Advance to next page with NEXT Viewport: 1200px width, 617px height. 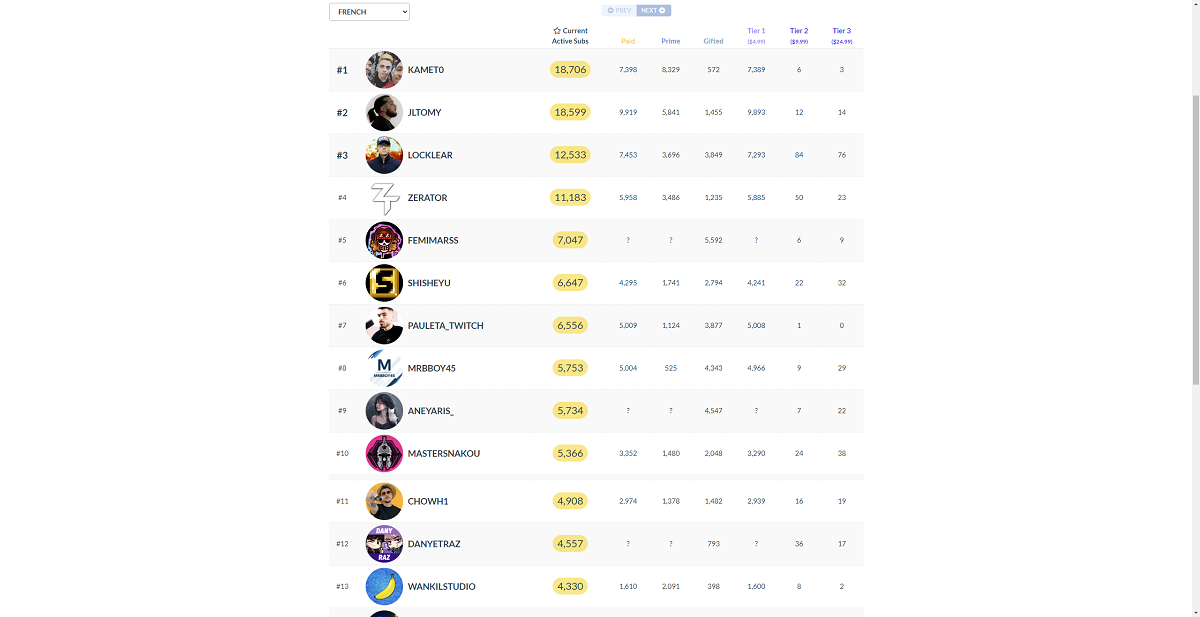pos(652,9)
